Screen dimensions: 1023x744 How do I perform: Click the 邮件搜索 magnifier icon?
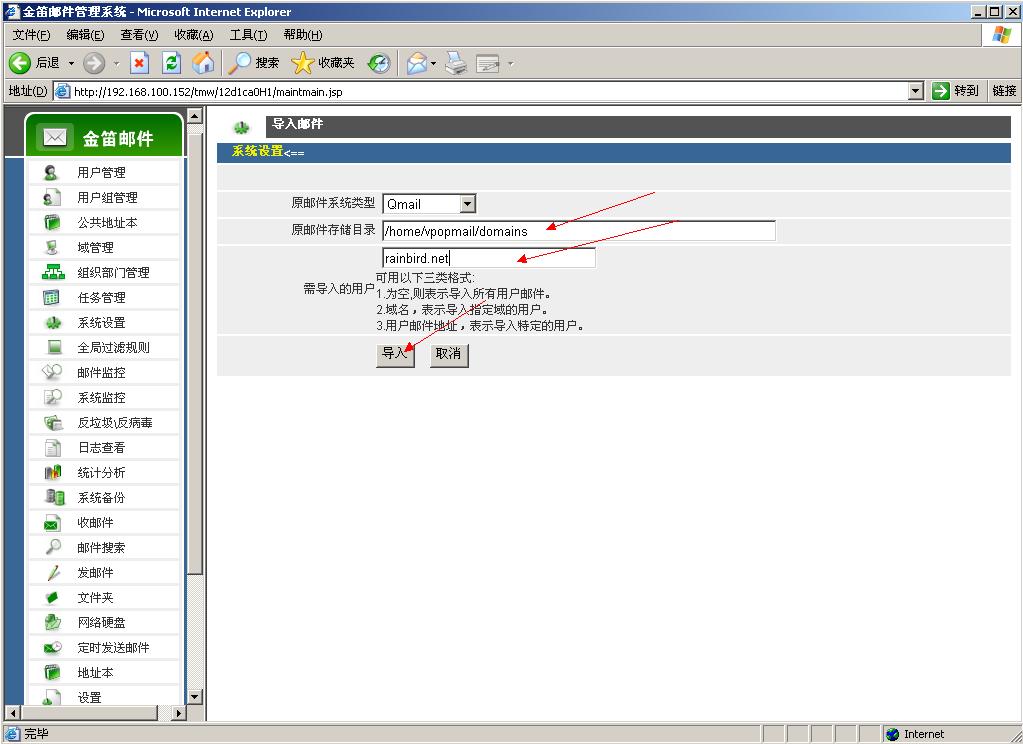(x=53, y=547)
